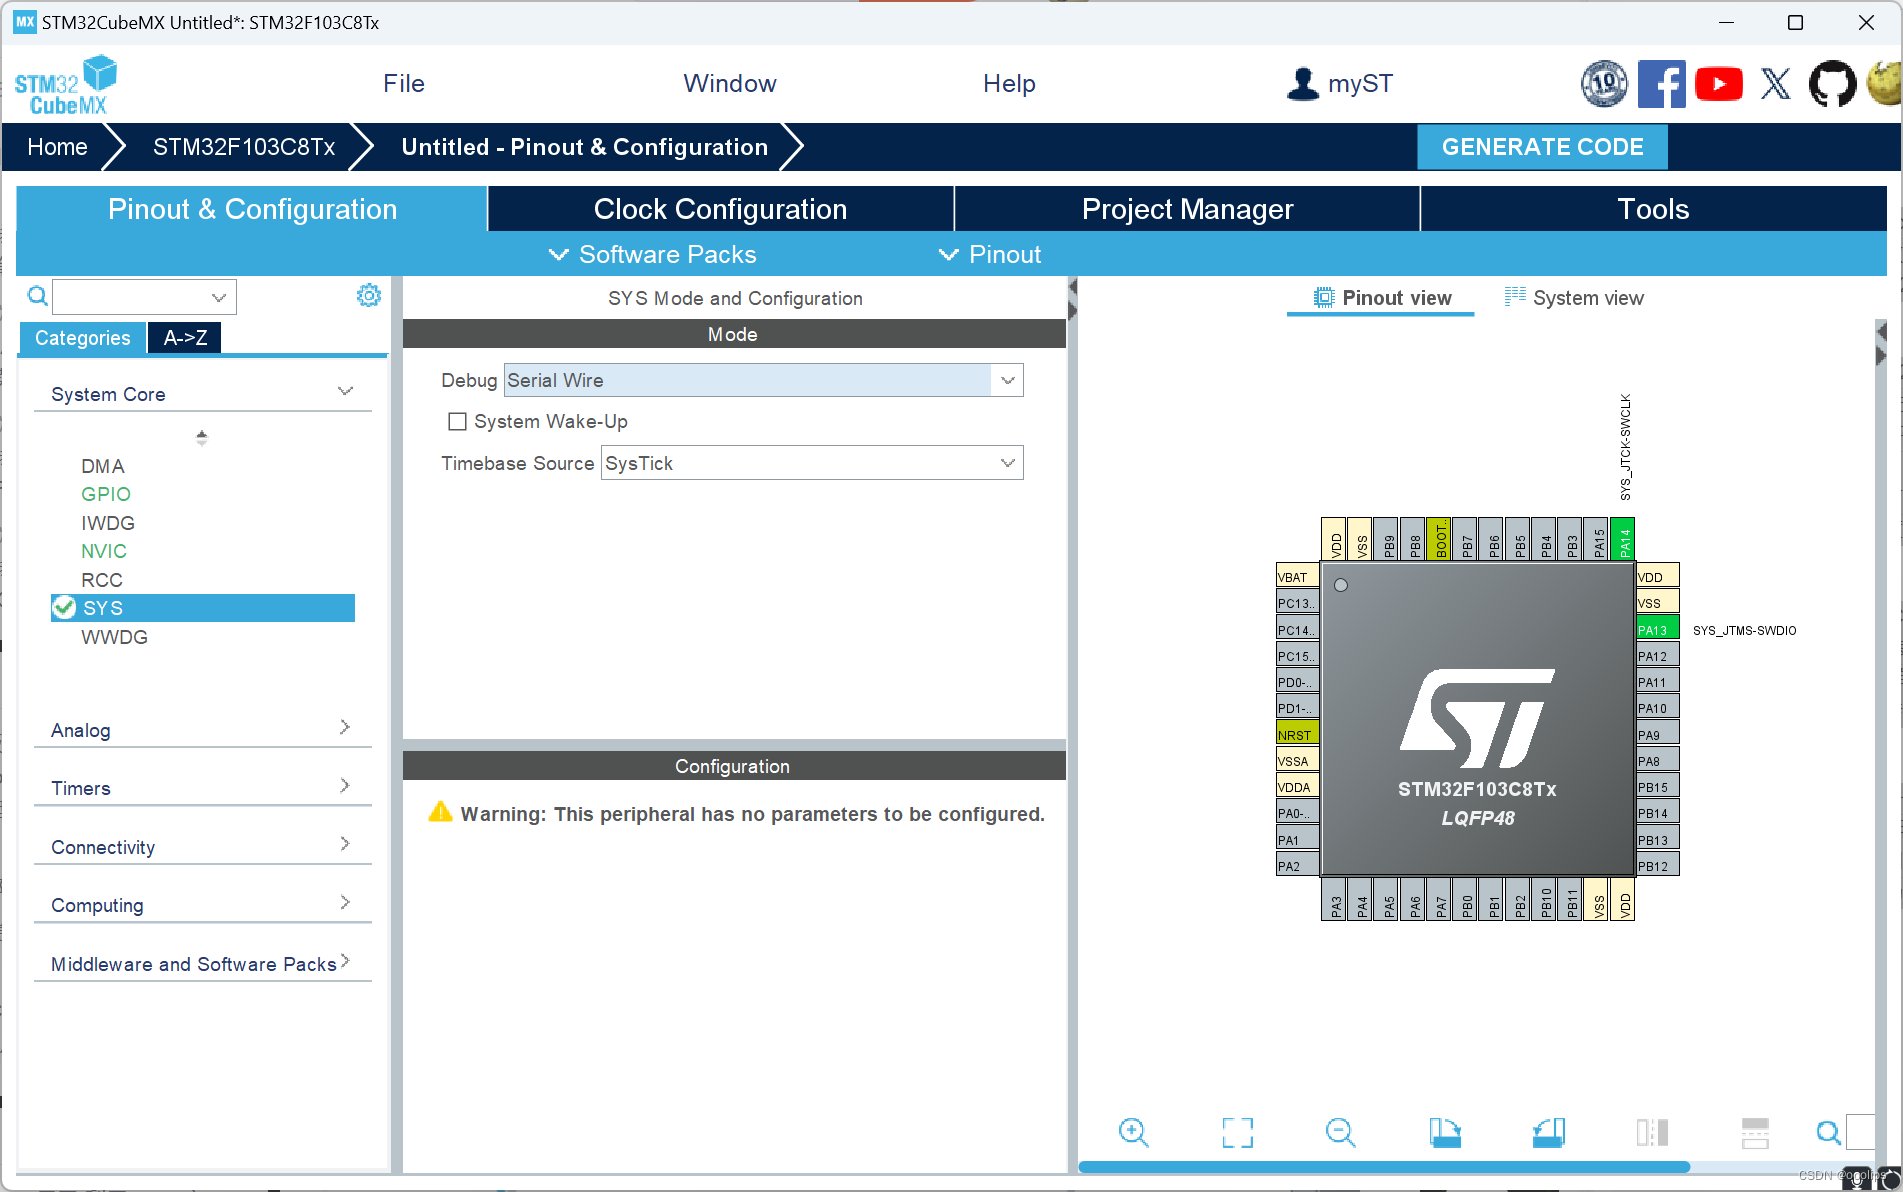Click the pin search magnifier icon

(1828, 1132)
